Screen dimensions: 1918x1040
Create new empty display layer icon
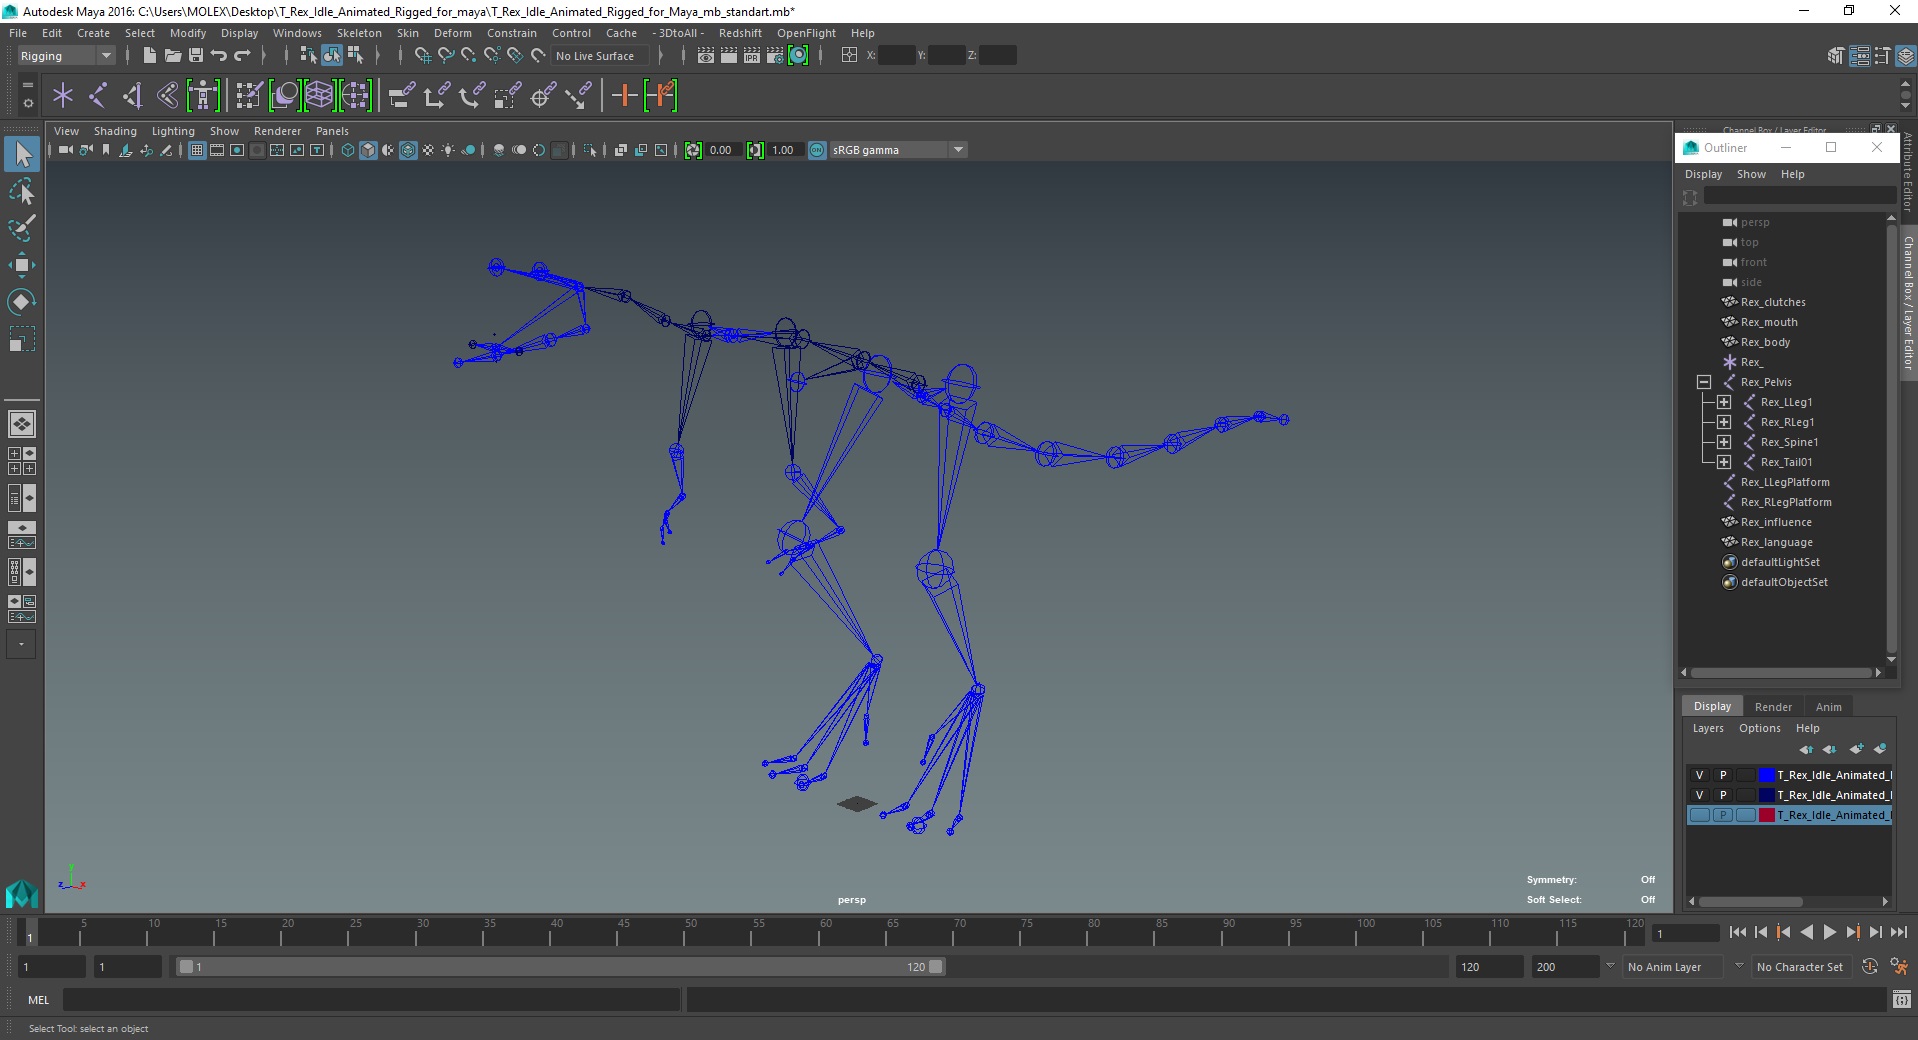1857,749
